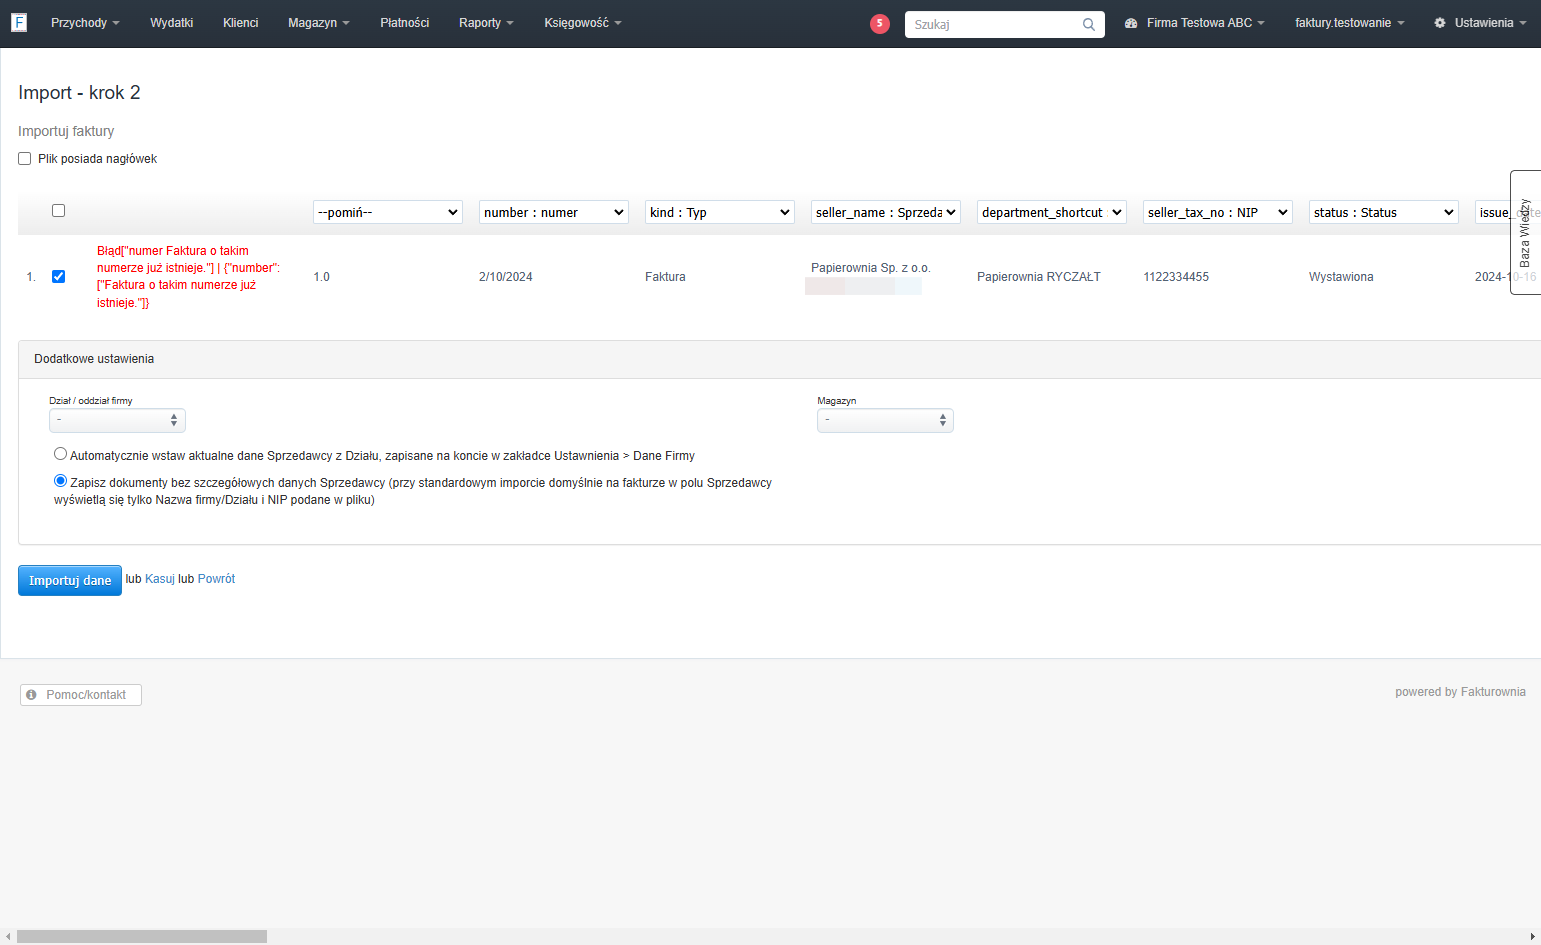
Task: Open the Płatności page
Action: (x=405, y=23)
